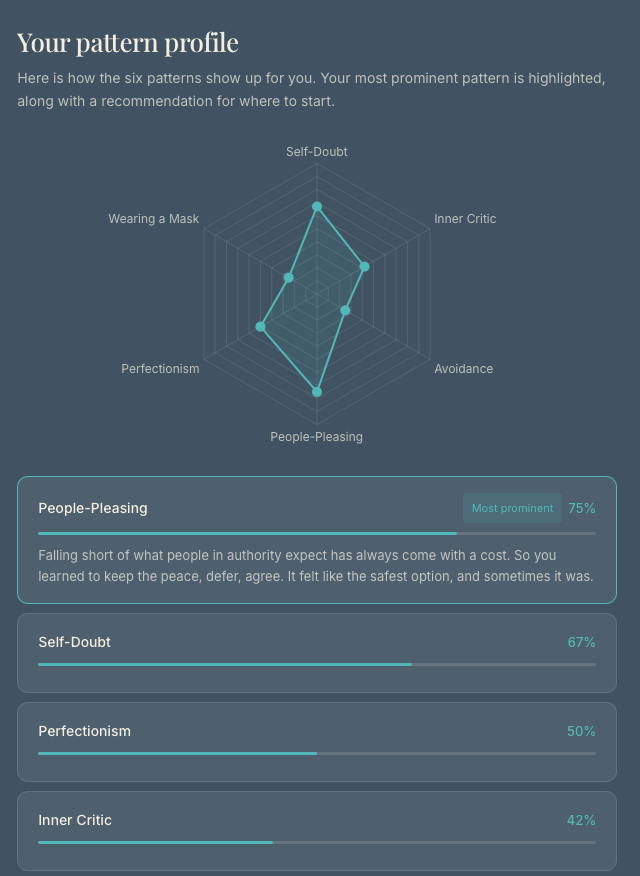Viewport: 640px width, 876px height.
Task: Click the Avoidance axis label
Action: tap(464, 369)
